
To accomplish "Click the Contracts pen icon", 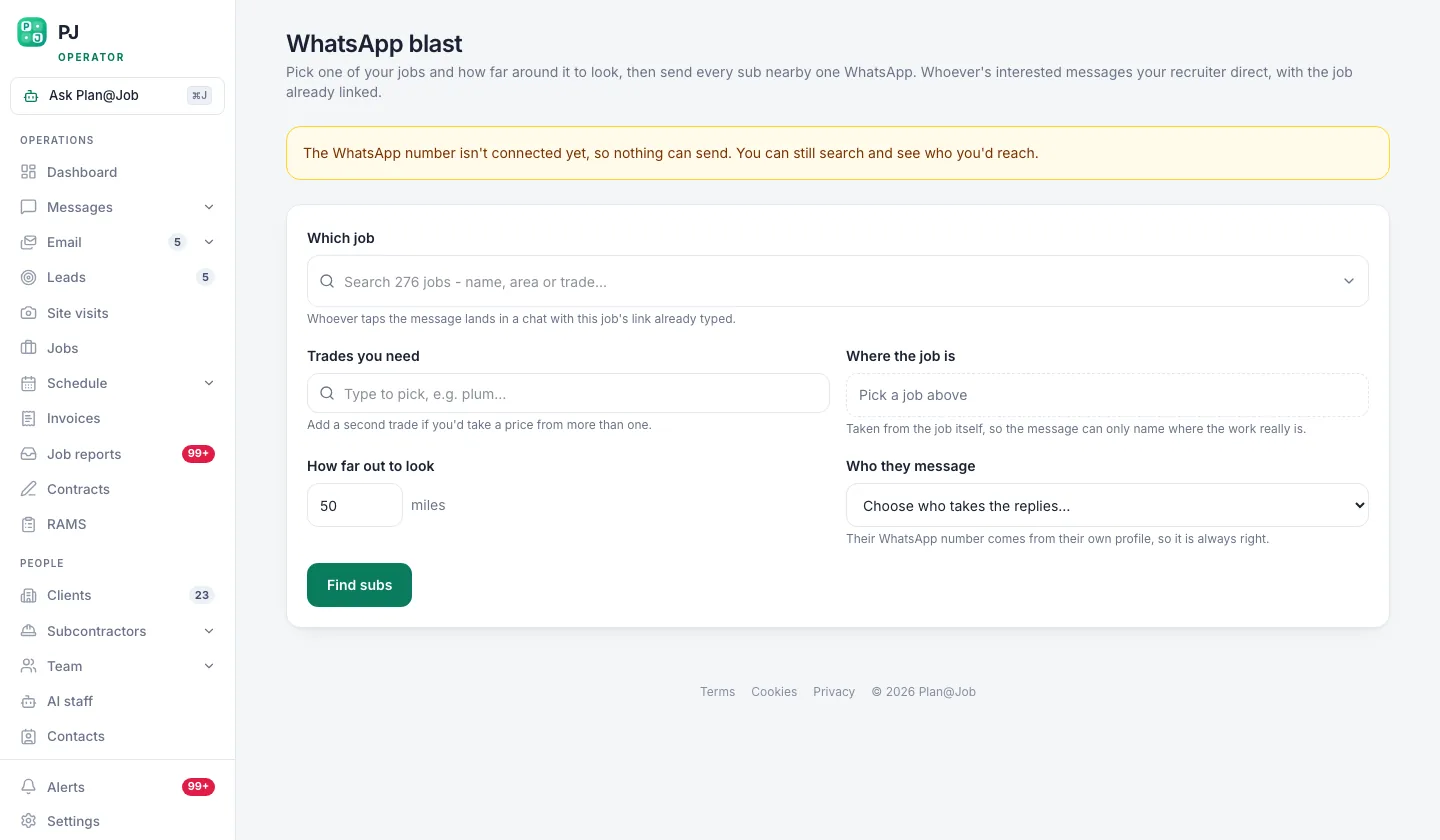I will click(x=28, y=489).
